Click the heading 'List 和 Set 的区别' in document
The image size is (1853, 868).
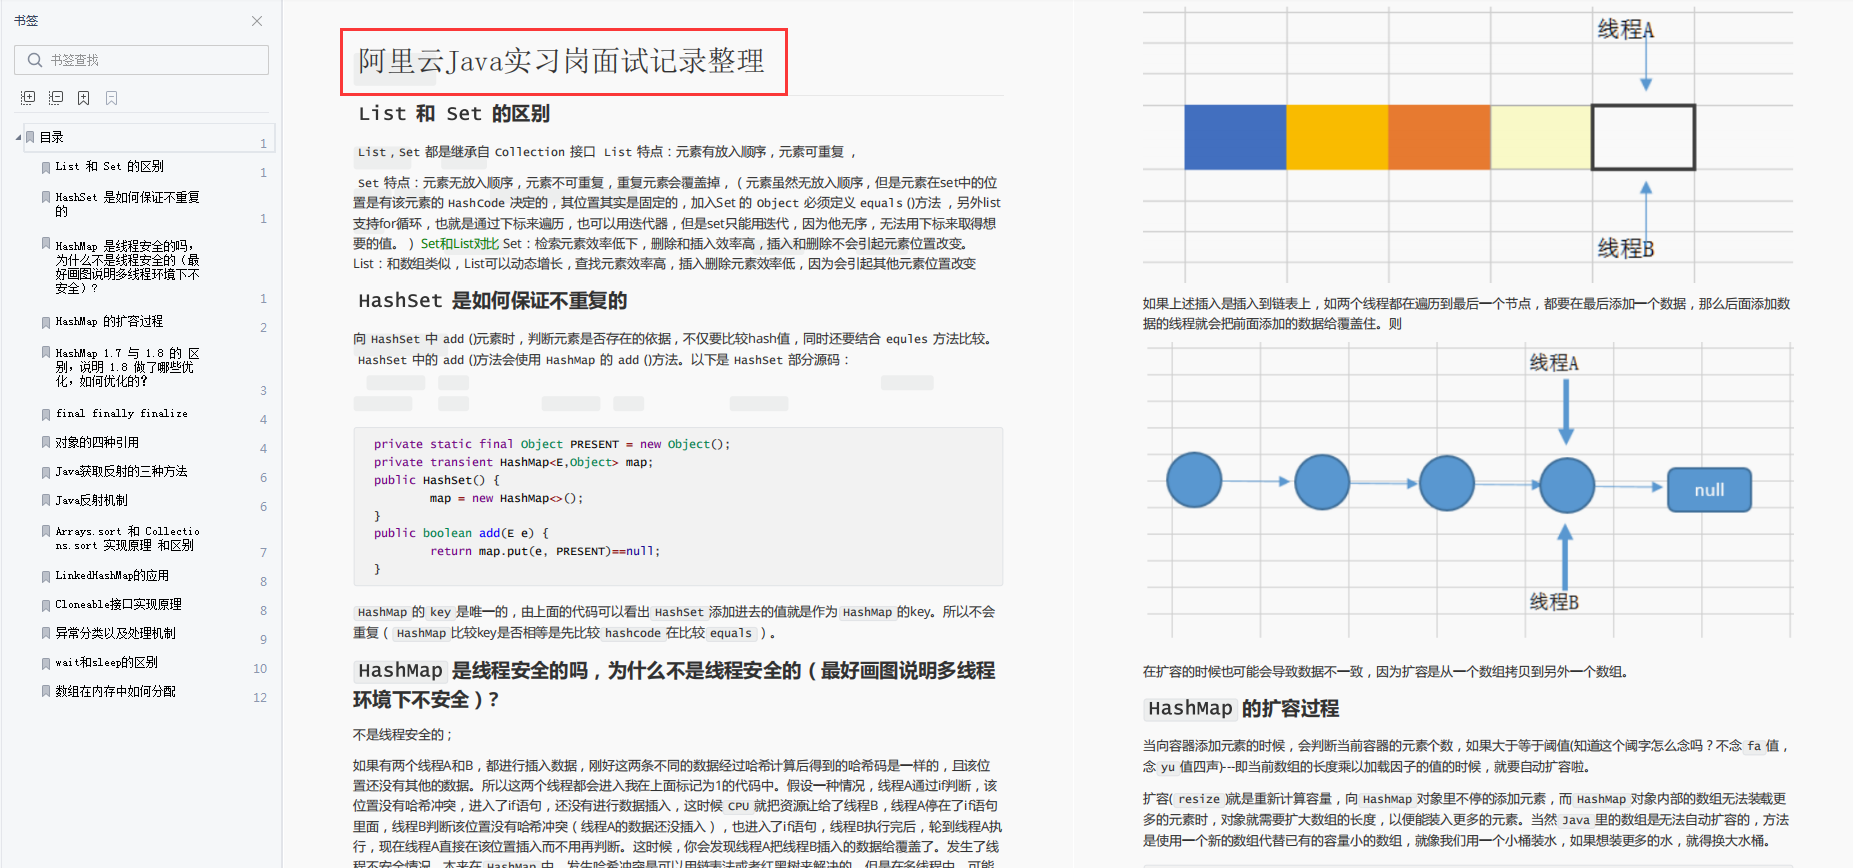[x=454, y=113]
